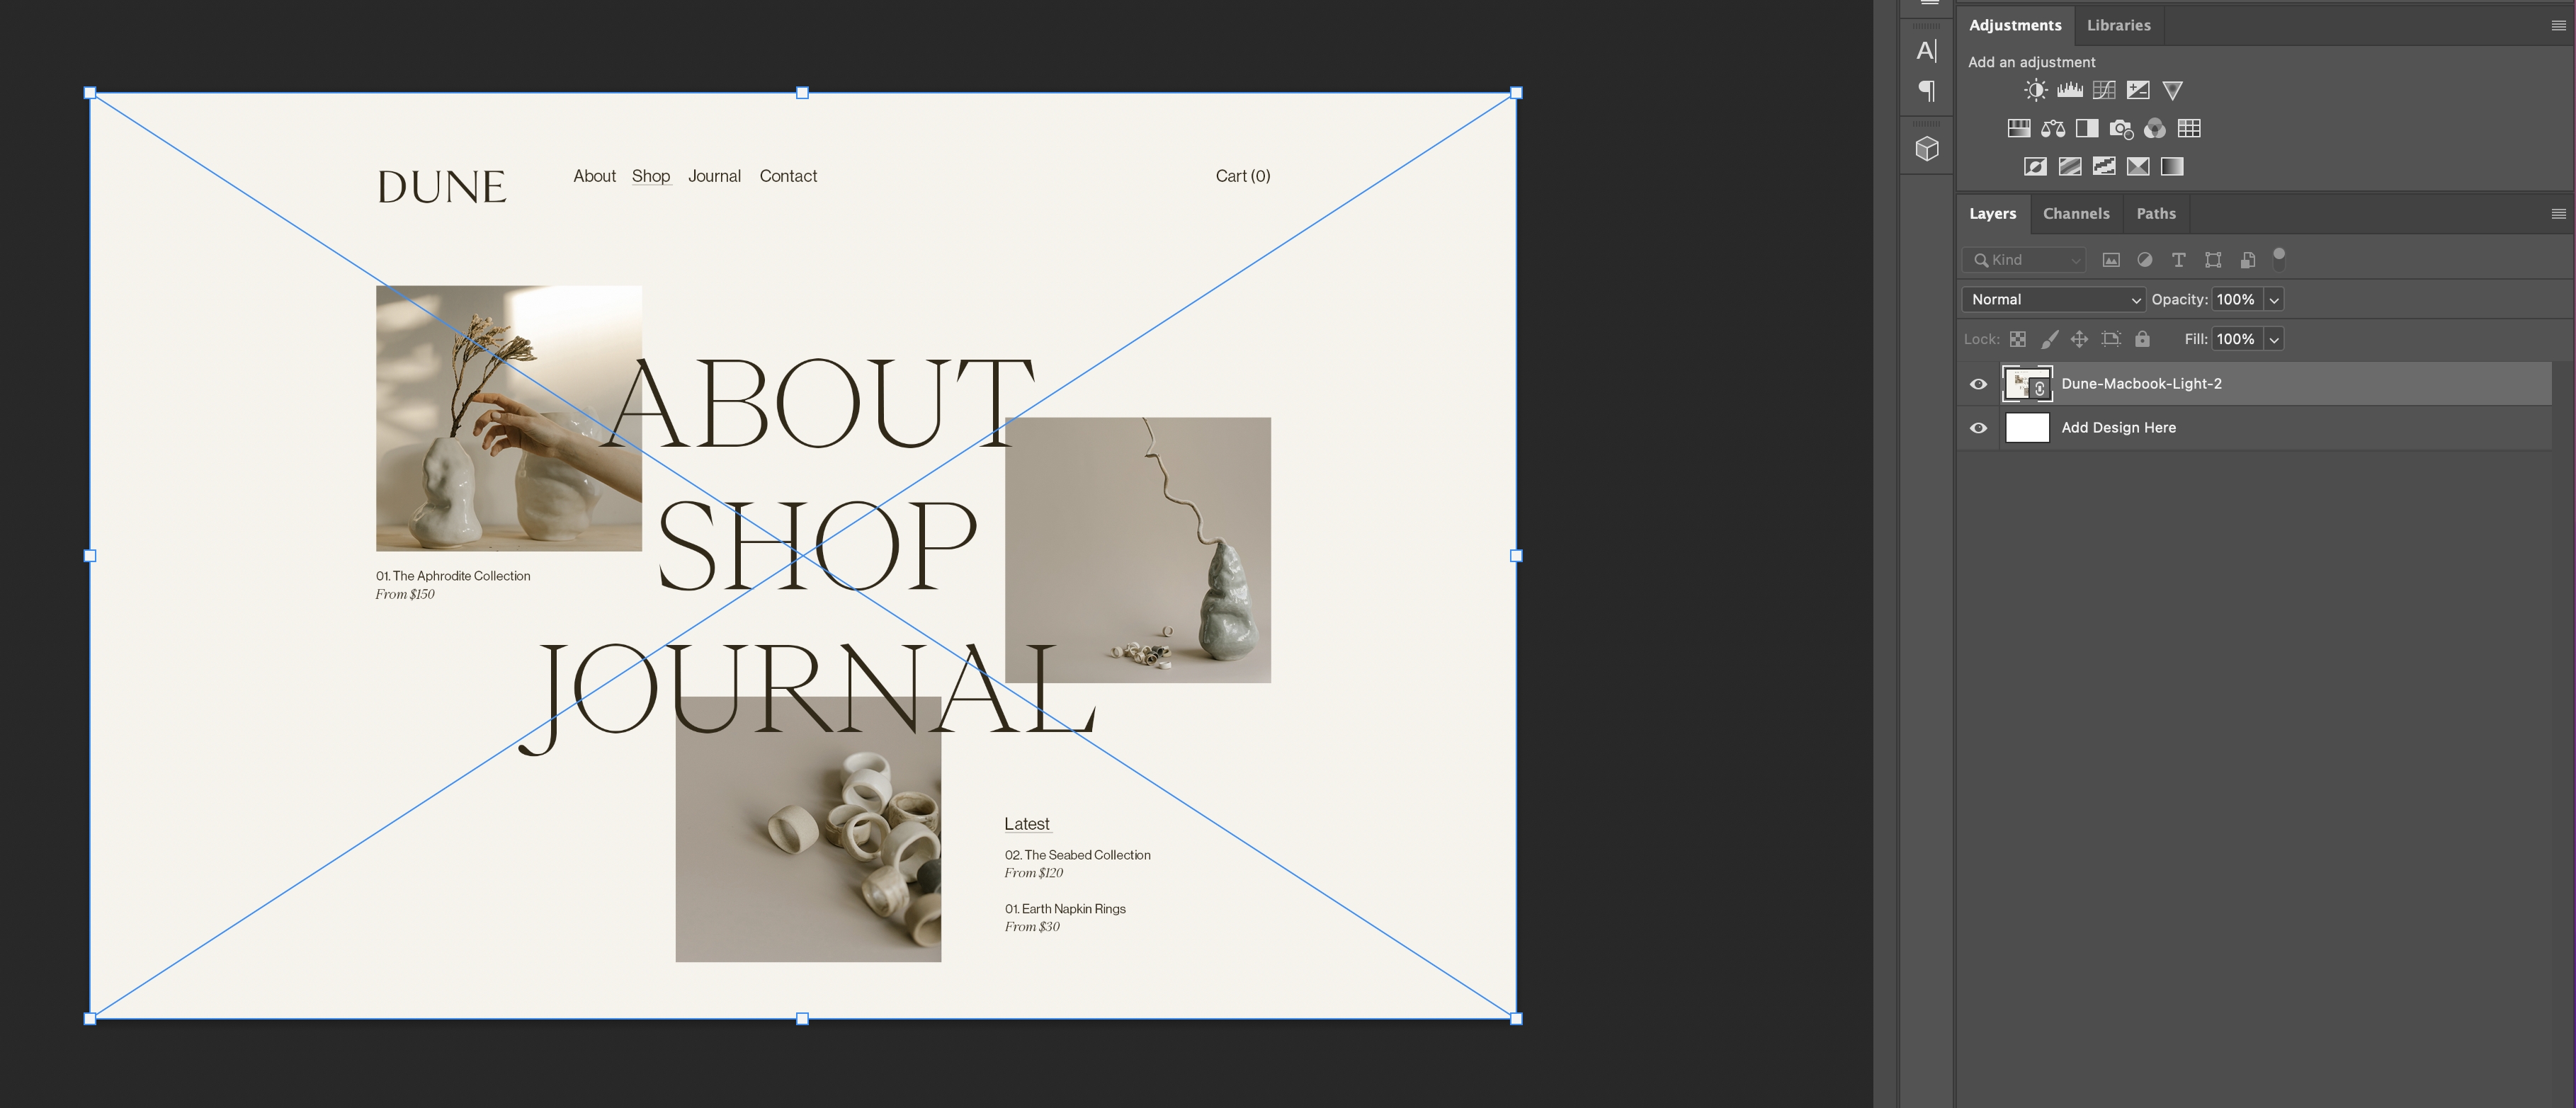
Task: Add a Levels adjustment layer
Action: pyautogui.click(x=2069, y=90)
